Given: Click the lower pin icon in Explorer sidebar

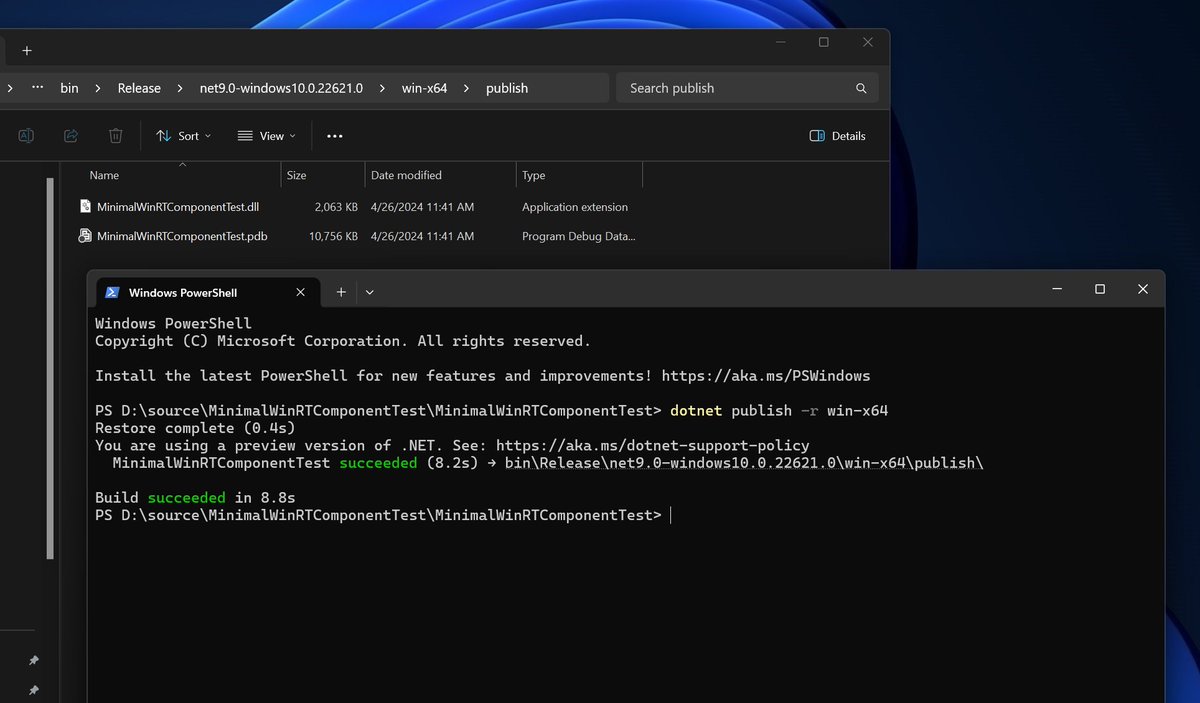Looking at the screenshot, I should click(x=34, y=691).
